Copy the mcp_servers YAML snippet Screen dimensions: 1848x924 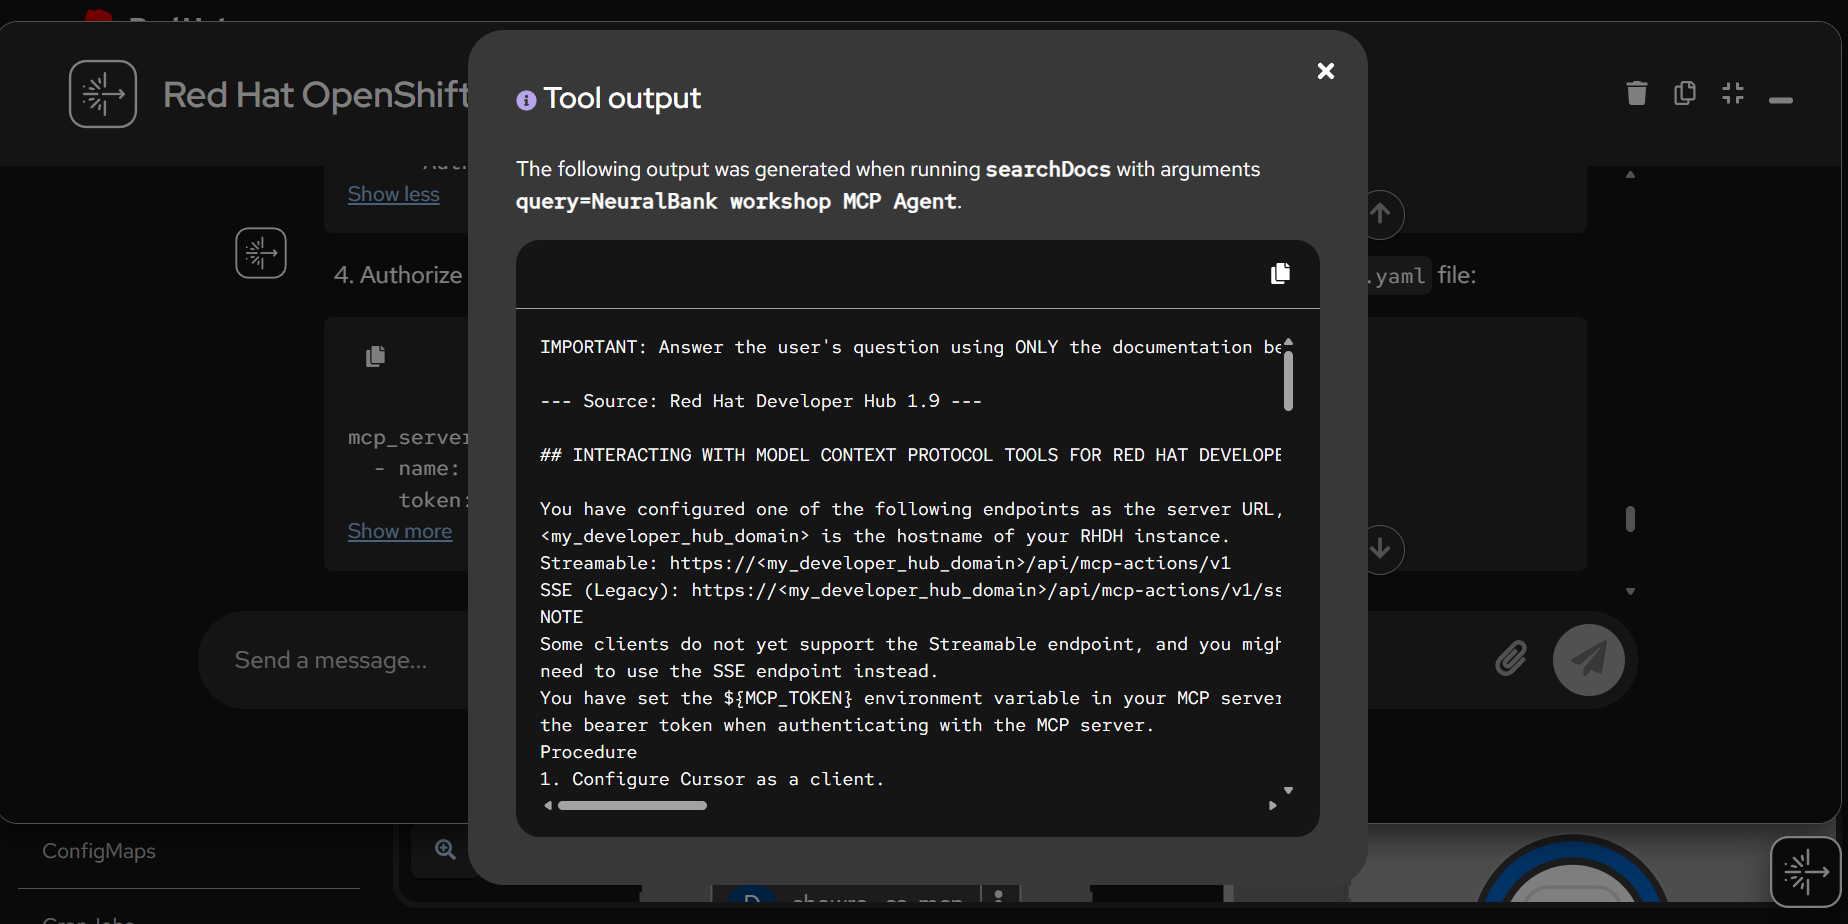[x=376, y=355]
